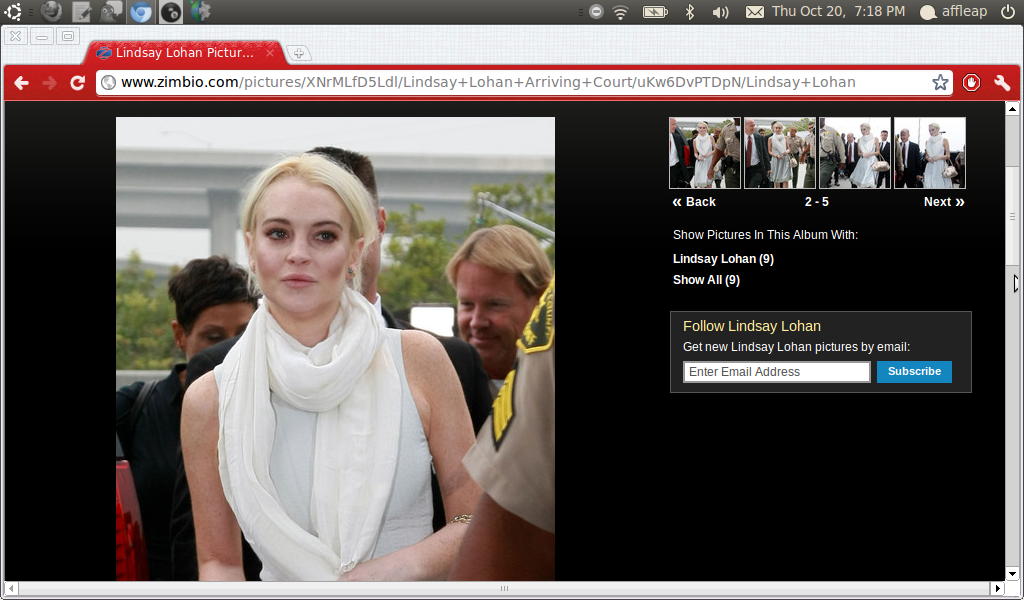Image resolution: width=1024 pixels, height=600 pixels.
Task: Click the vertical scrollbar up arrow
Action: [1012, 109]
